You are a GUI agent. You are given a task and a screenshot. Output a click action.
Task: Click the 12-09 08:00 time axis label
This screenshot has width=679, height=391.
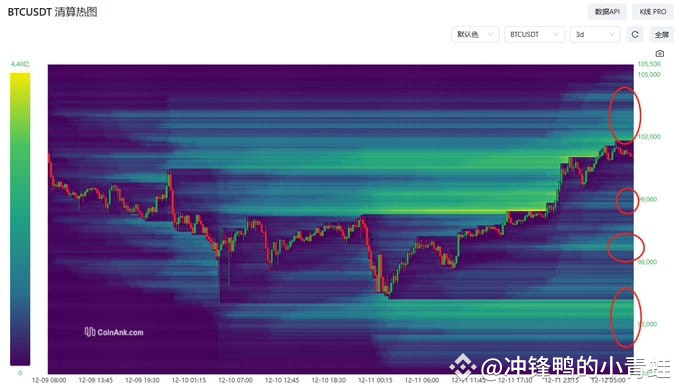point(49,380)
